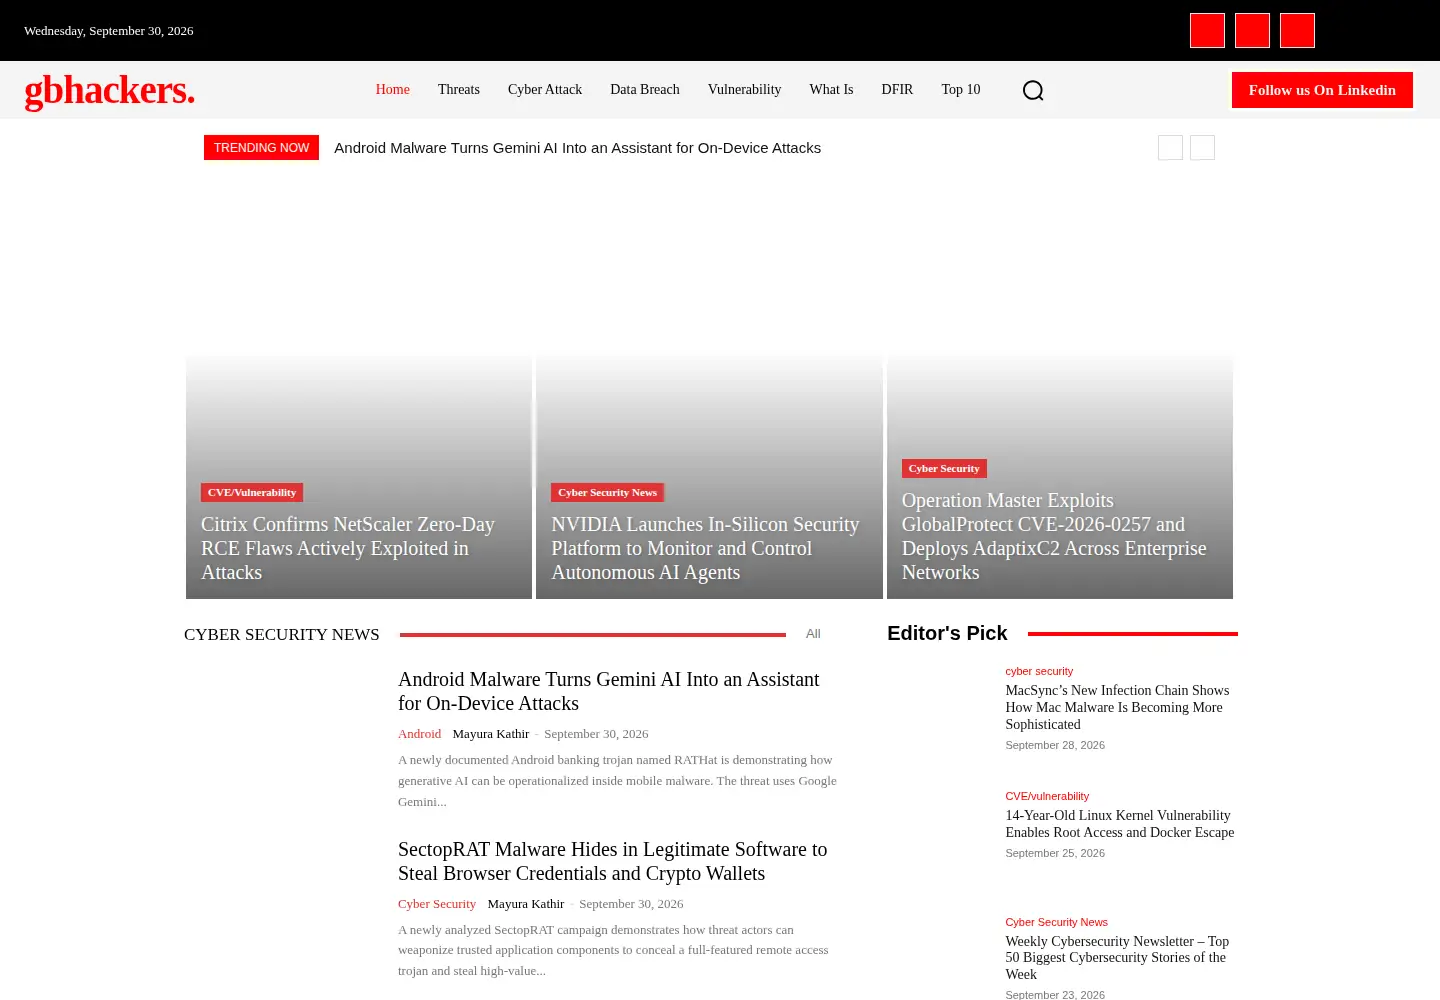Screen dimensions: 1440x1000
Task: Click the rightmost red social icon in top bar
Action: 1297,31
